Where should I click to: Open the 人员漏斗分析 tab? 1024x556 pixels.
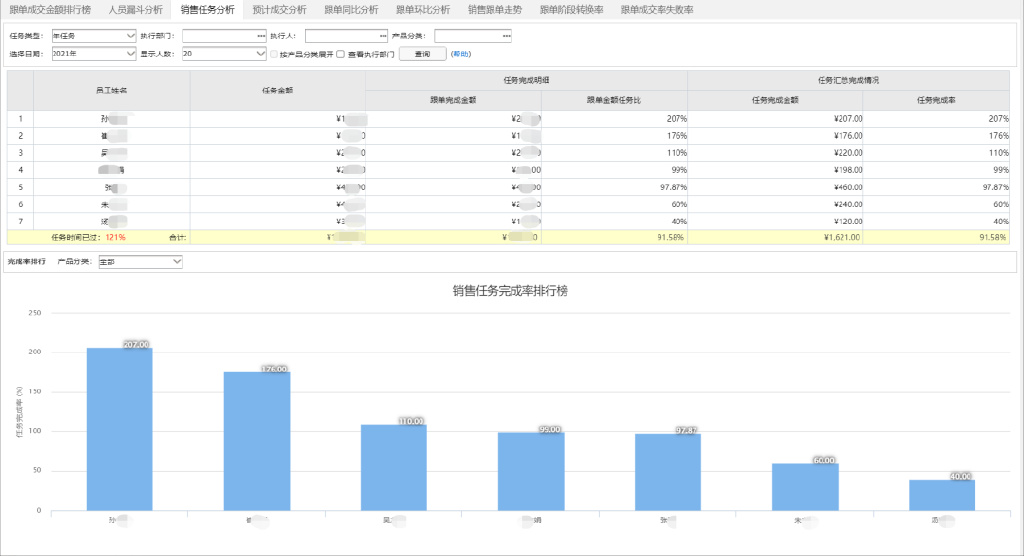[135, 9]
